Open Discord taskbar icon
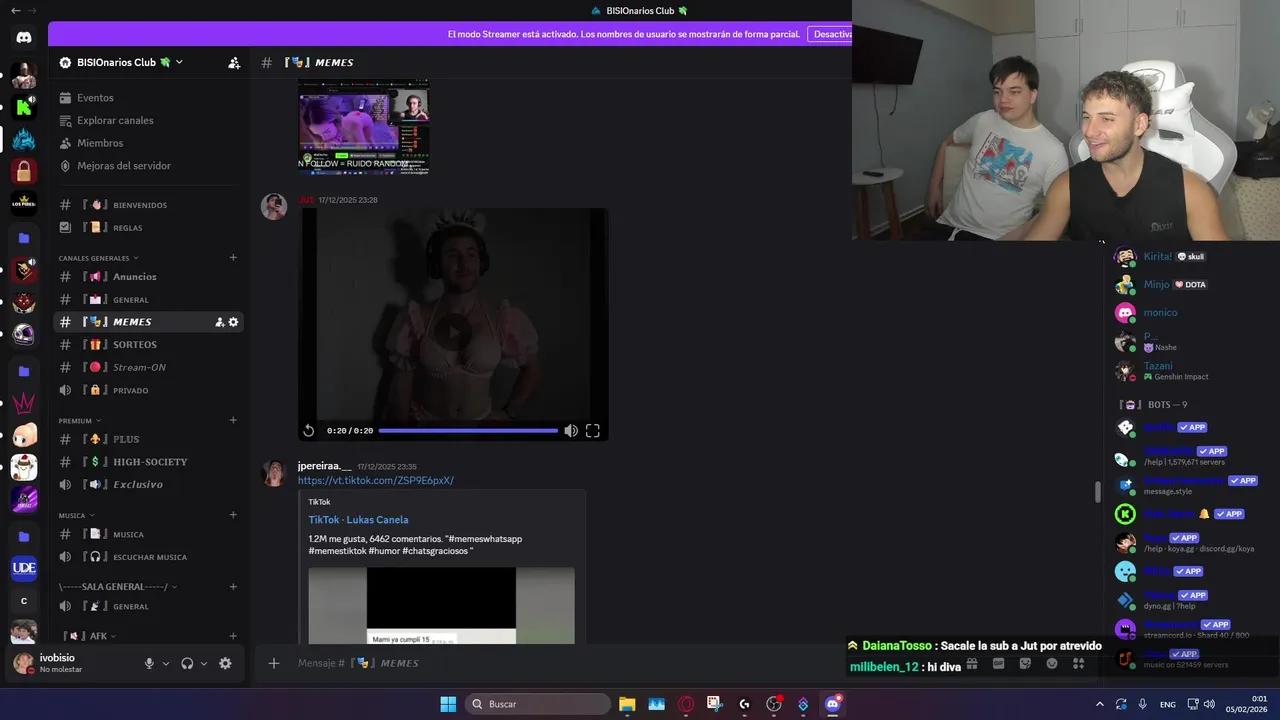This screenshot has width=1280, height=720. click(x=832, y=704)
